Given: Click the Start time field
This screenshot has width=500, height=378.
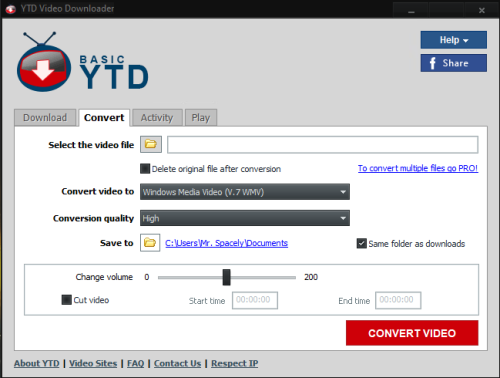Looking at the screenshot, I should tap(255, 300).
